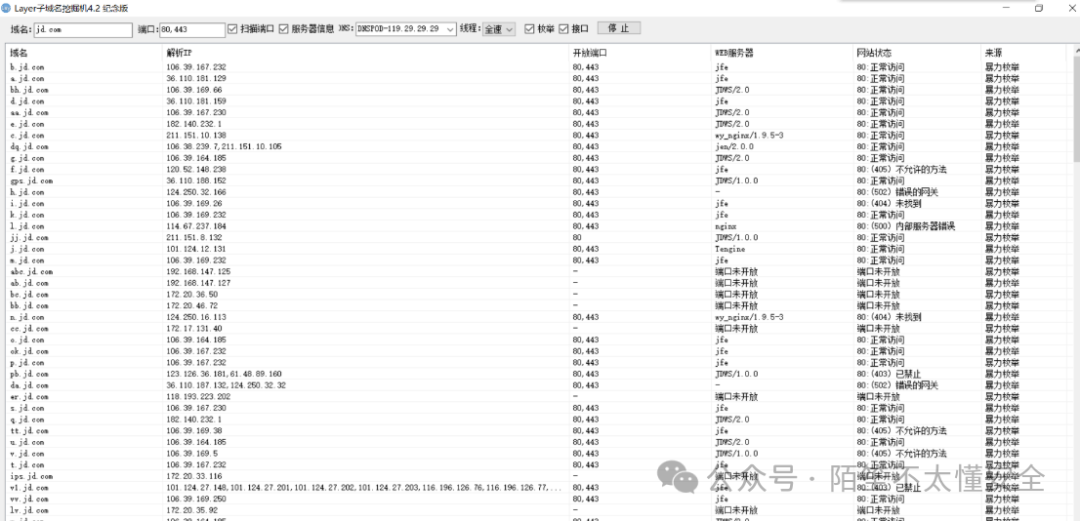Viewport: 1080px width, 521px height.
Task: Select the h.jd.com domain
Action: tap(28, 192)
